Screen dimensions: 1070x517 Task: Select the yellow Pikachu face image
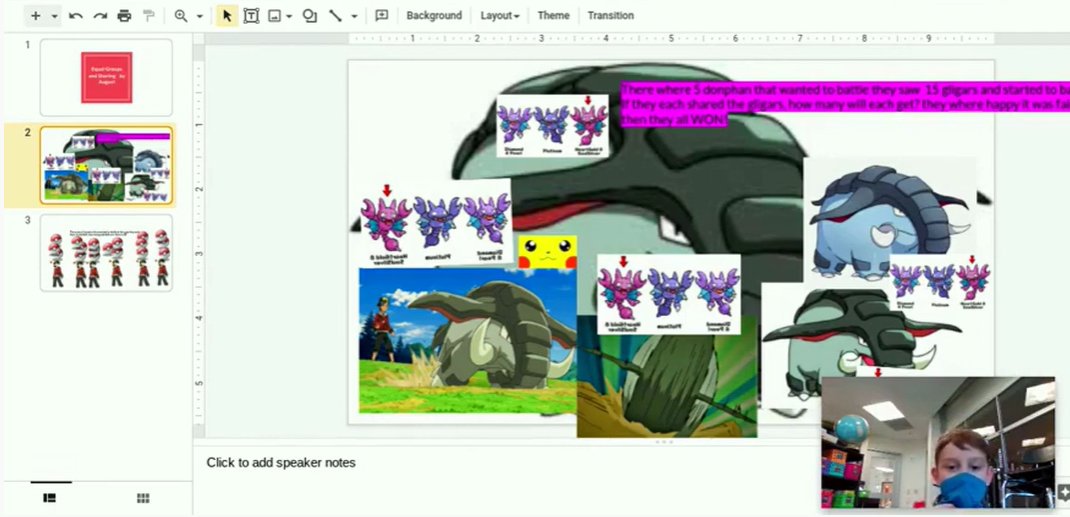[x=547, y=252]
